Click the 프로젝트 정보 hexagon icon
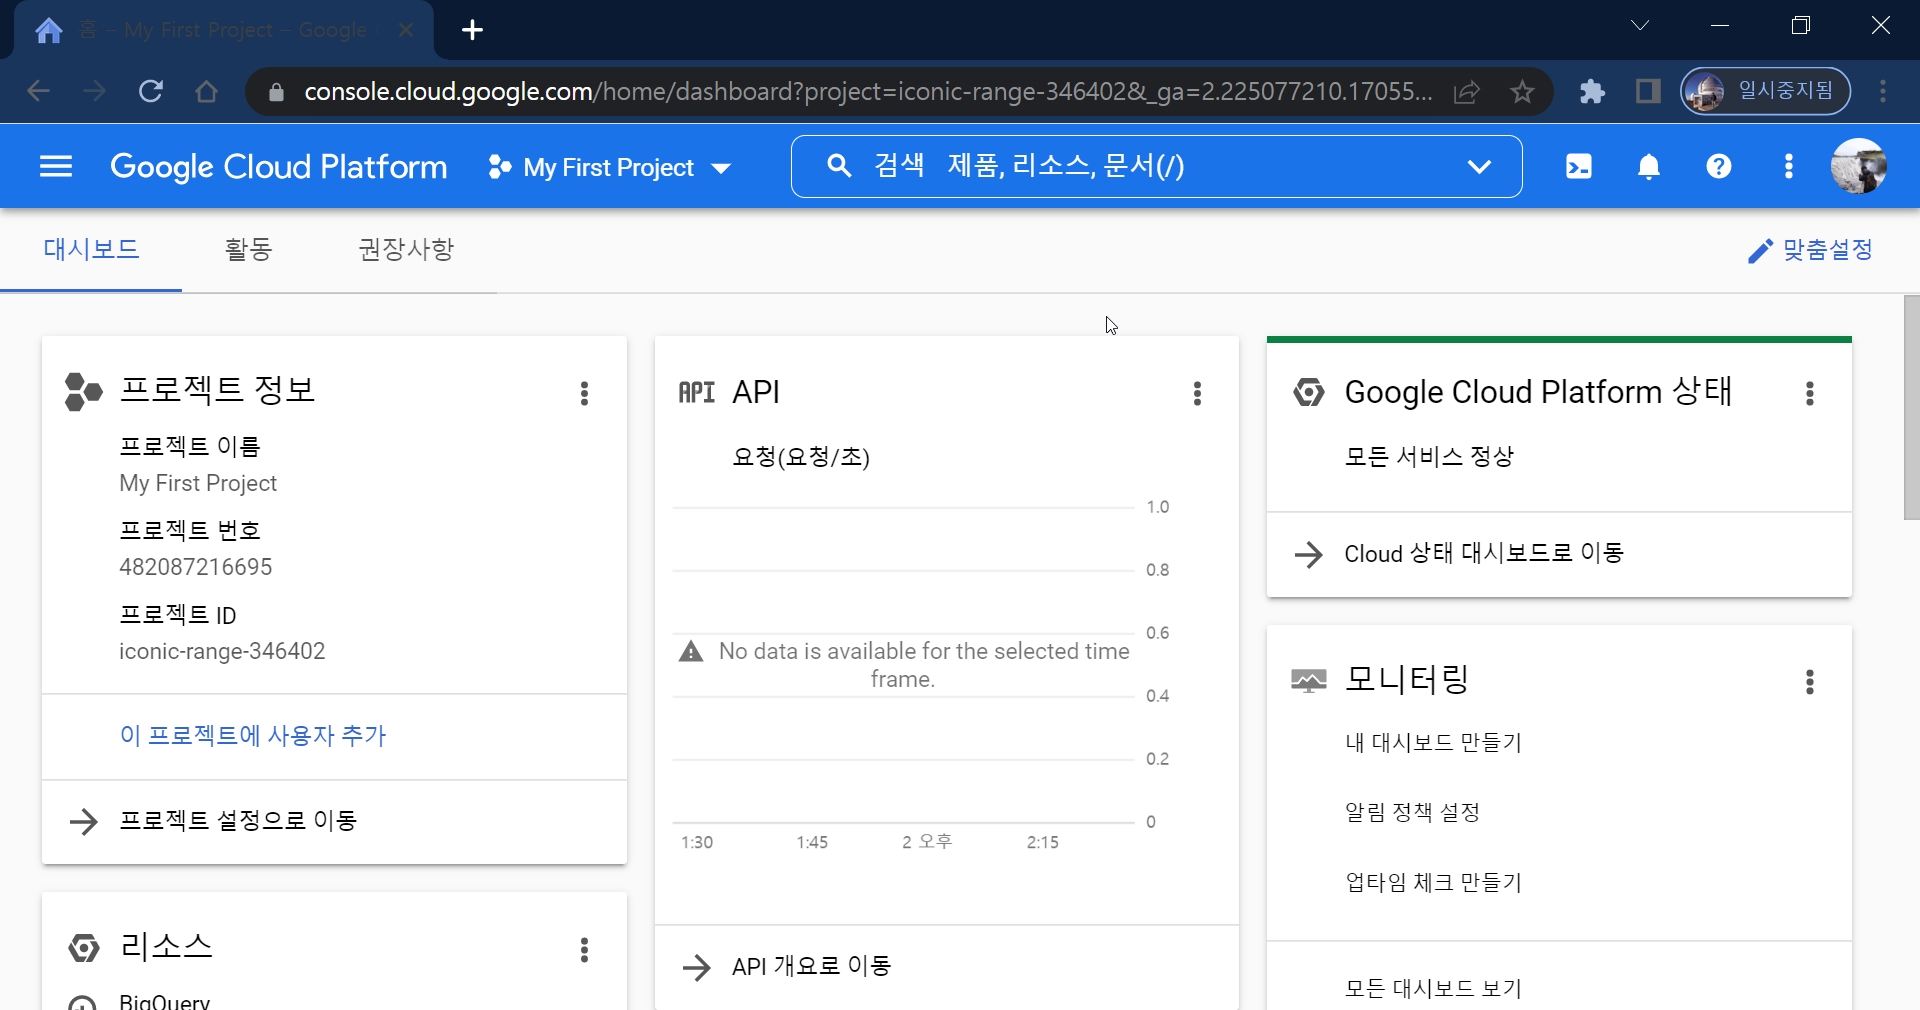Screen dimensions: 1920x1010 coord(83,391)
